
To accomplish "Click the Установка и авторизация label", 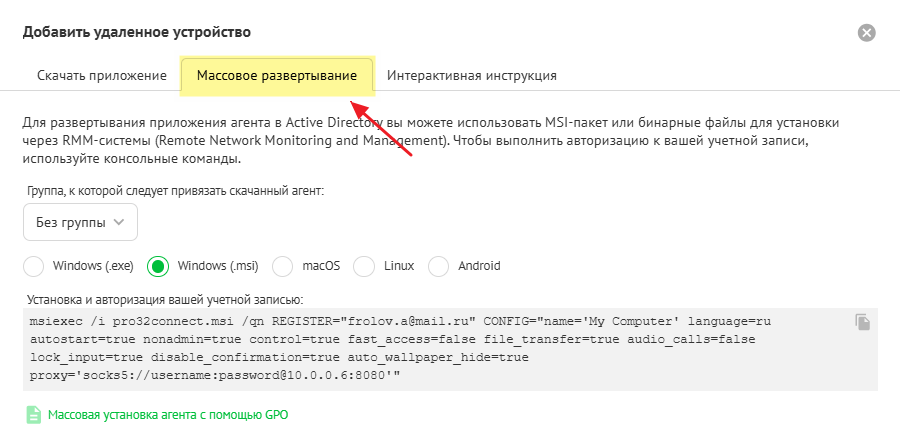I will (x=163, y=298).
